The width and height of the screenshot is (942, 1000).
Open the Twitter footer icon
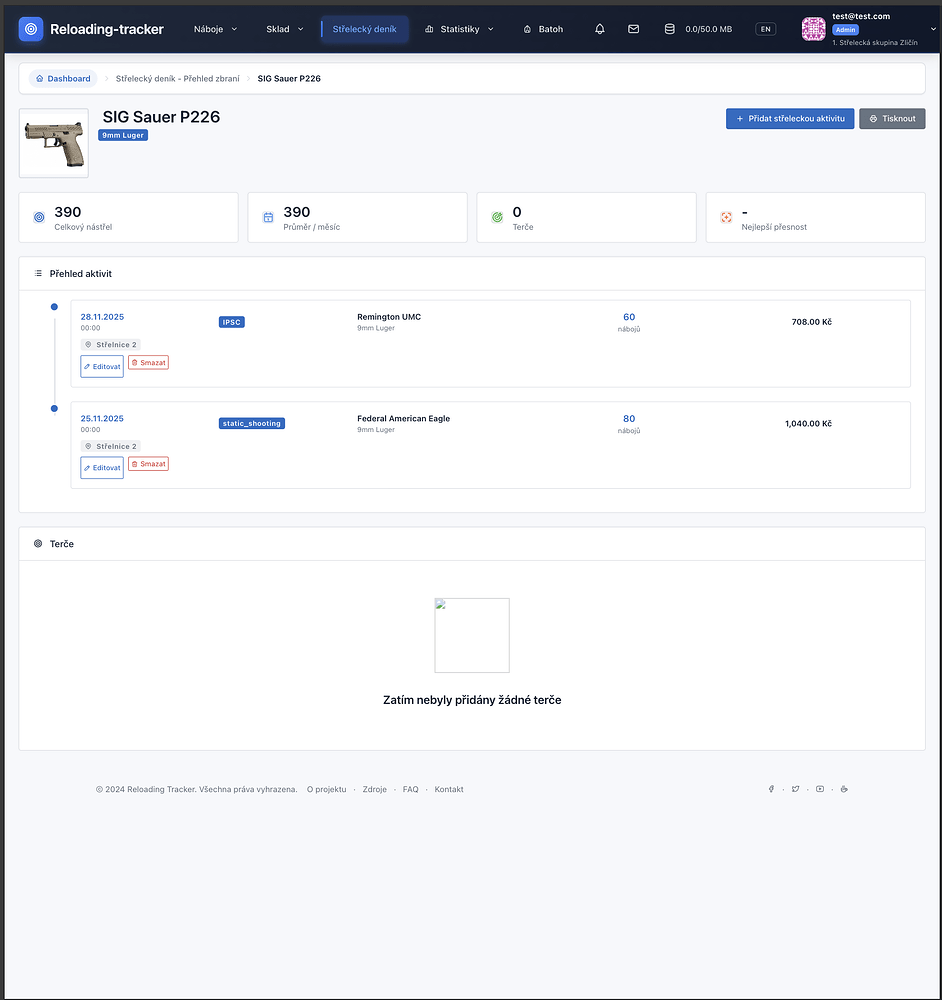[795, 789]
